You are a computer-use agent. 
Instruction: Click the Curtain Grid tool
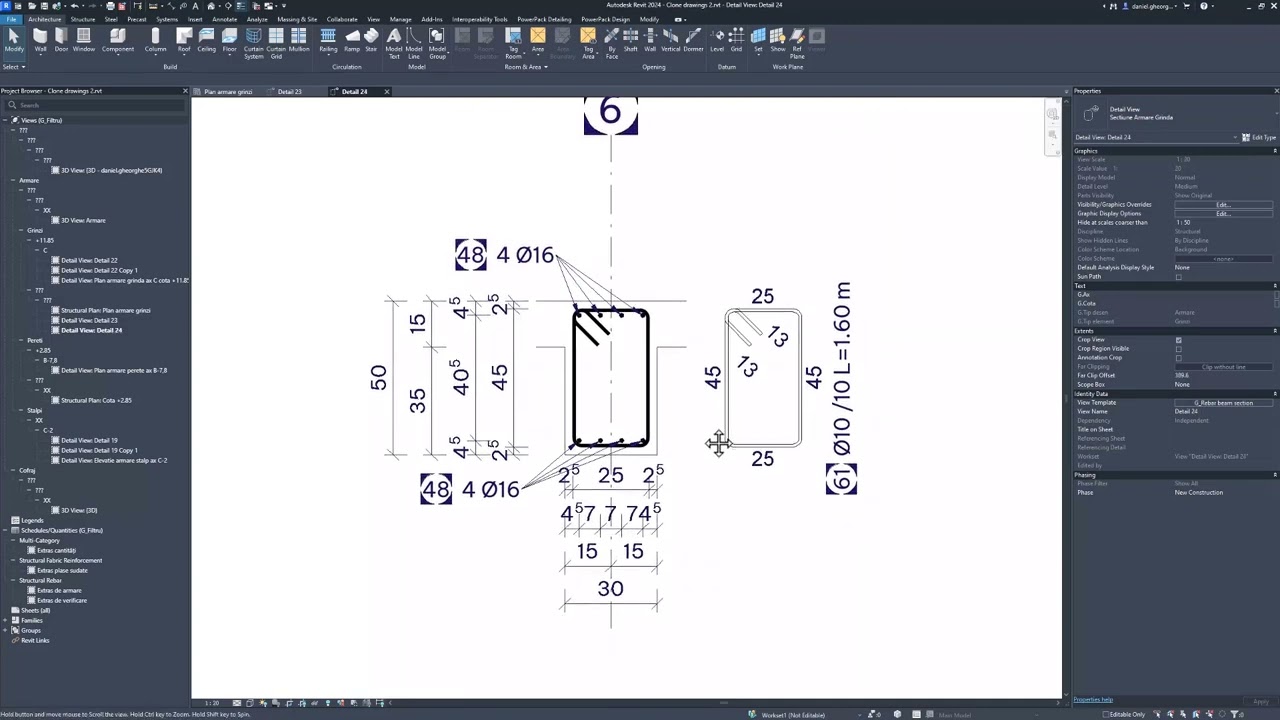276,43
